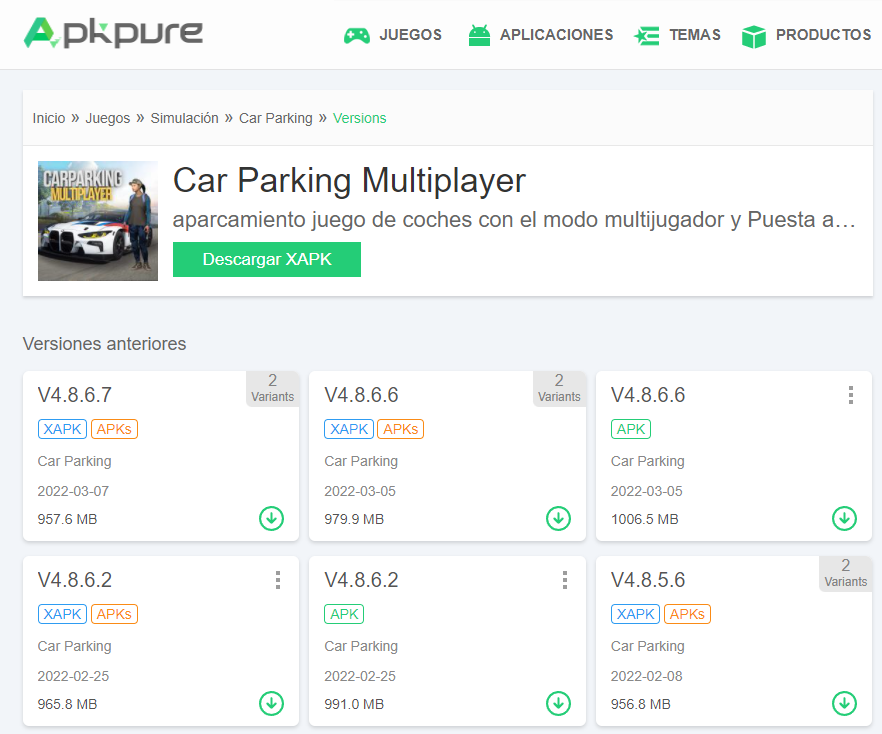Click download arrow on the 1006.5 MB version

coord(844,518)
